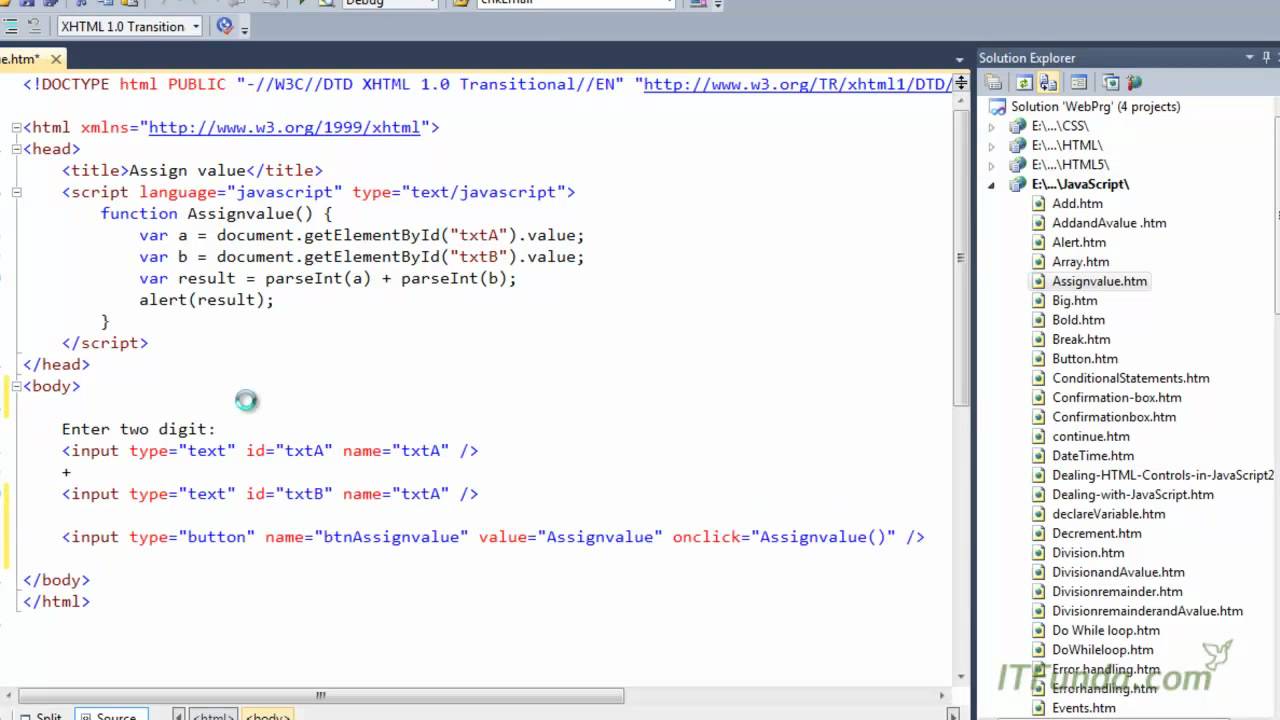Expand the E:\...\CSS\ project node
1280x720 pixels.
[992, 127]
